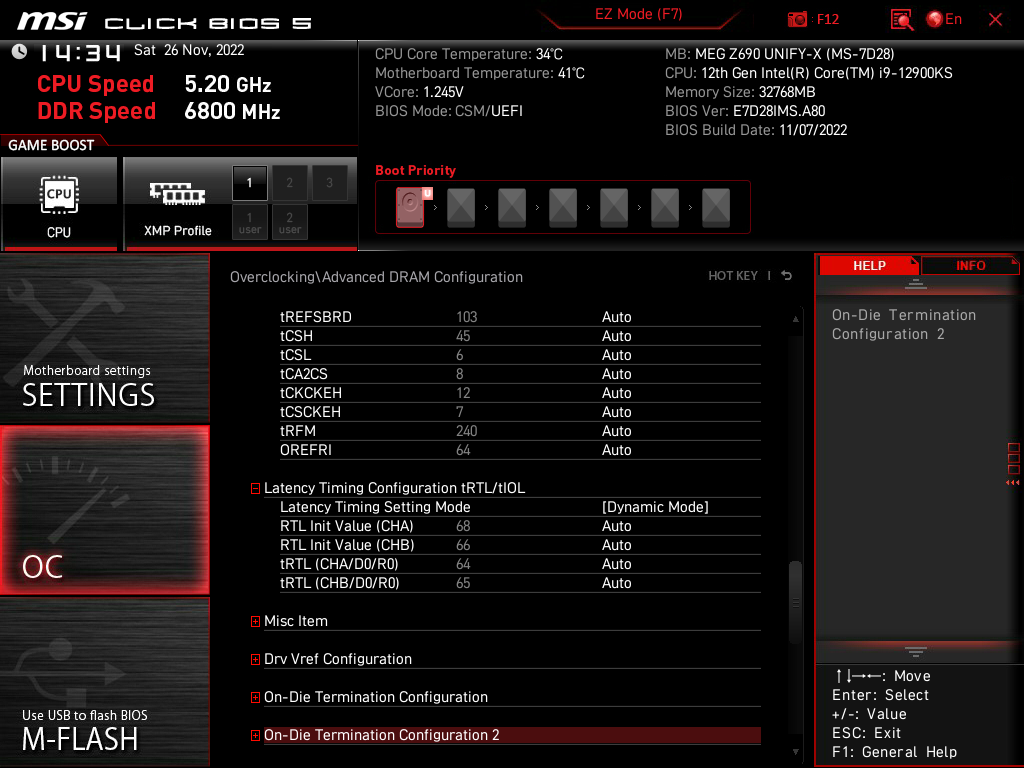
Task: Select XMP profile 3
Action: [x=329, y=183]
